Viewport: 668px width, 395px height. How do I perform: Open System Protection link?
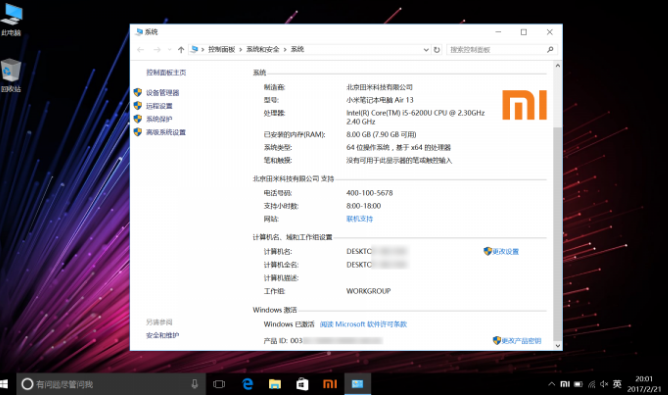click(x=159, y=119)
